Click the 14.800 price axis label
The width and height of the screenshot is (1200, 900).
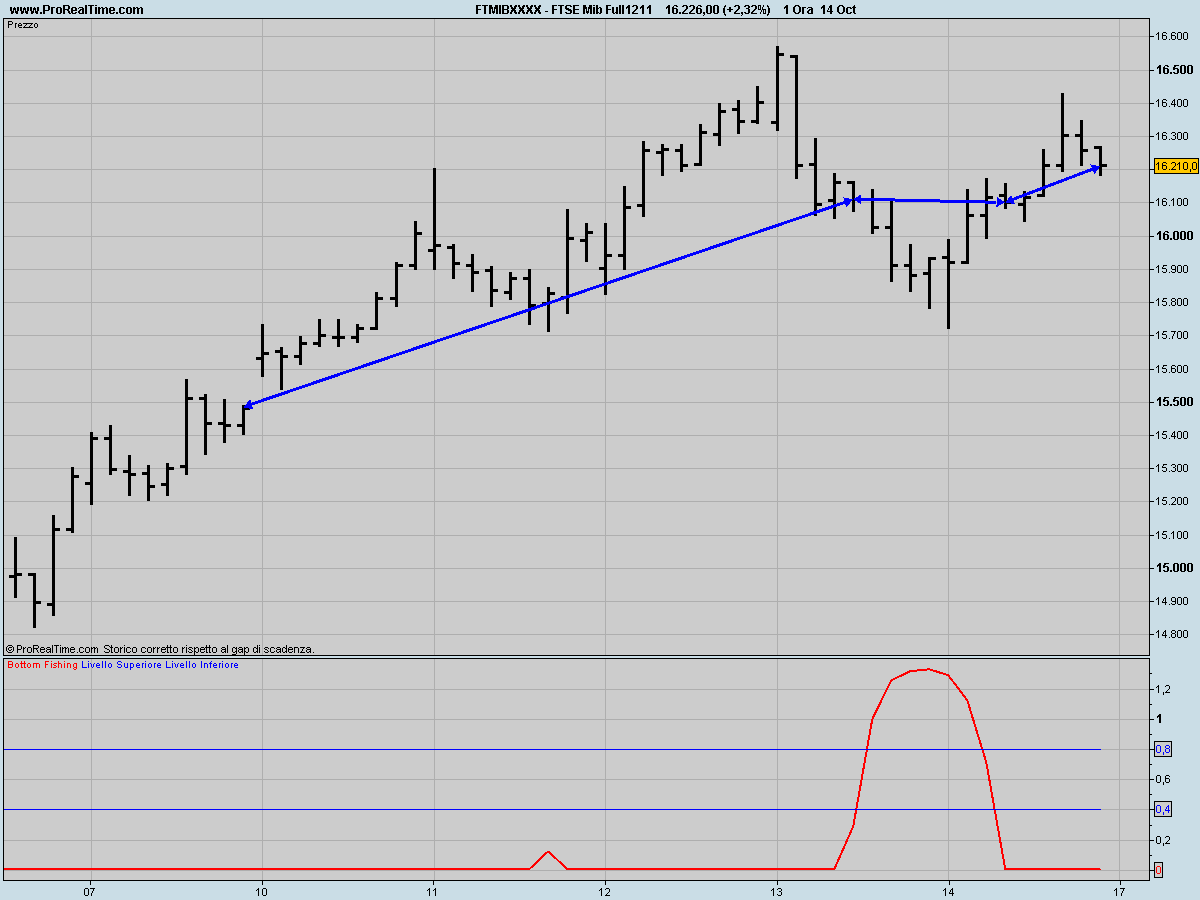[1174, 634]
